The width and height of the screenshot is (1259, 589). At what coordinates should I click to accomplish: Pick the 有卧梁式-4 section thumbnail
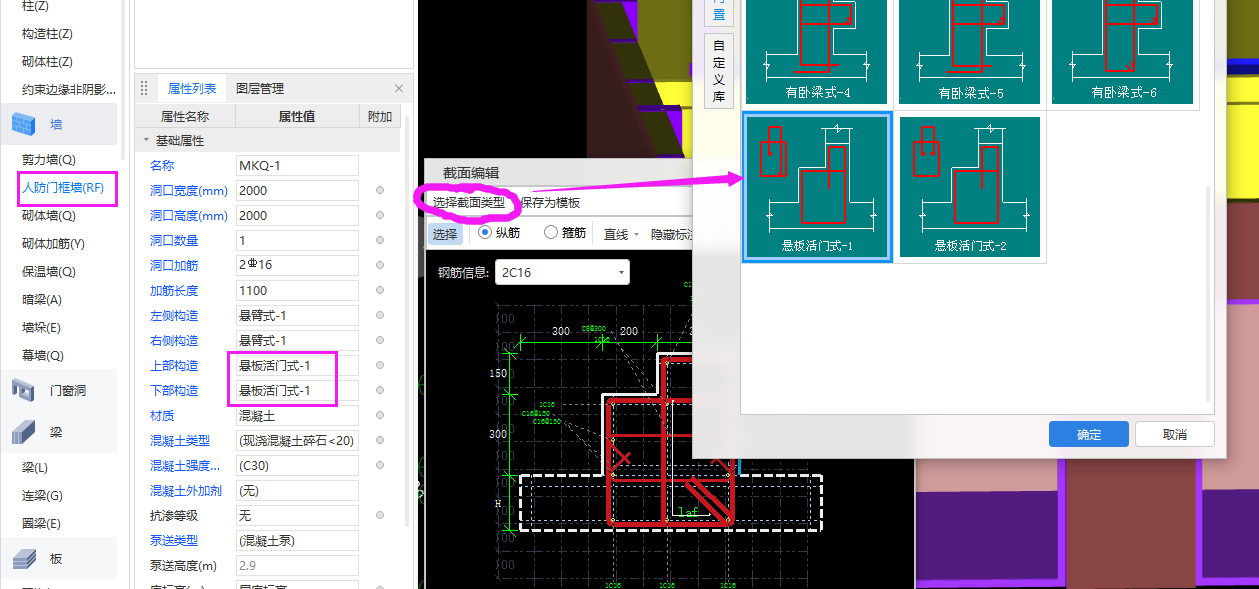point(818,52)
